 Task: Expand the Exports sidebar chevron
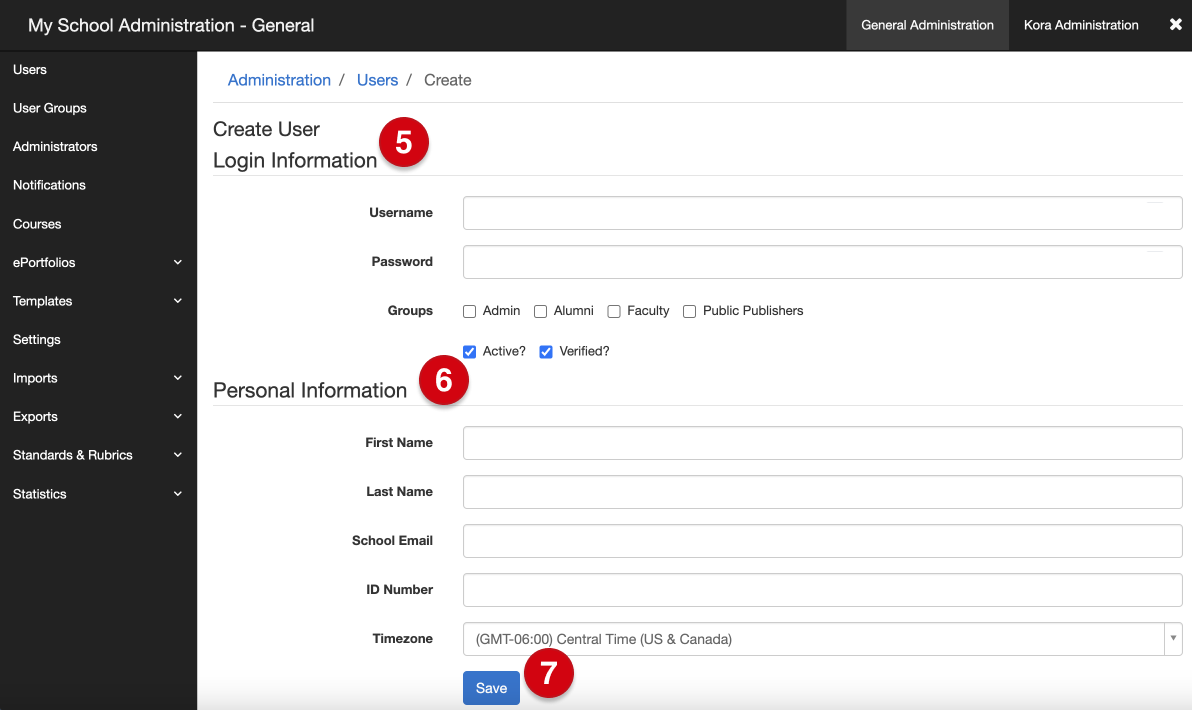(178, 417)
